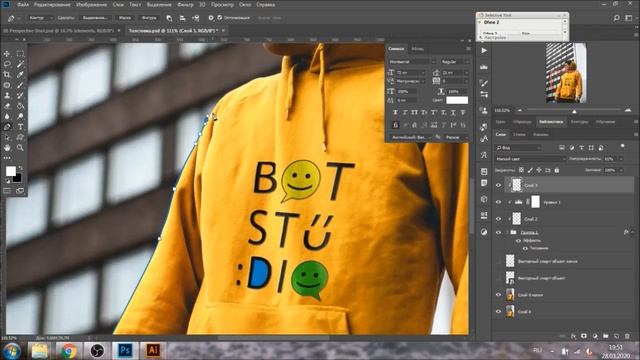Hide the Слой 0 layer
The width and height of the screenshot is (640, 360).
pos(498,311)
